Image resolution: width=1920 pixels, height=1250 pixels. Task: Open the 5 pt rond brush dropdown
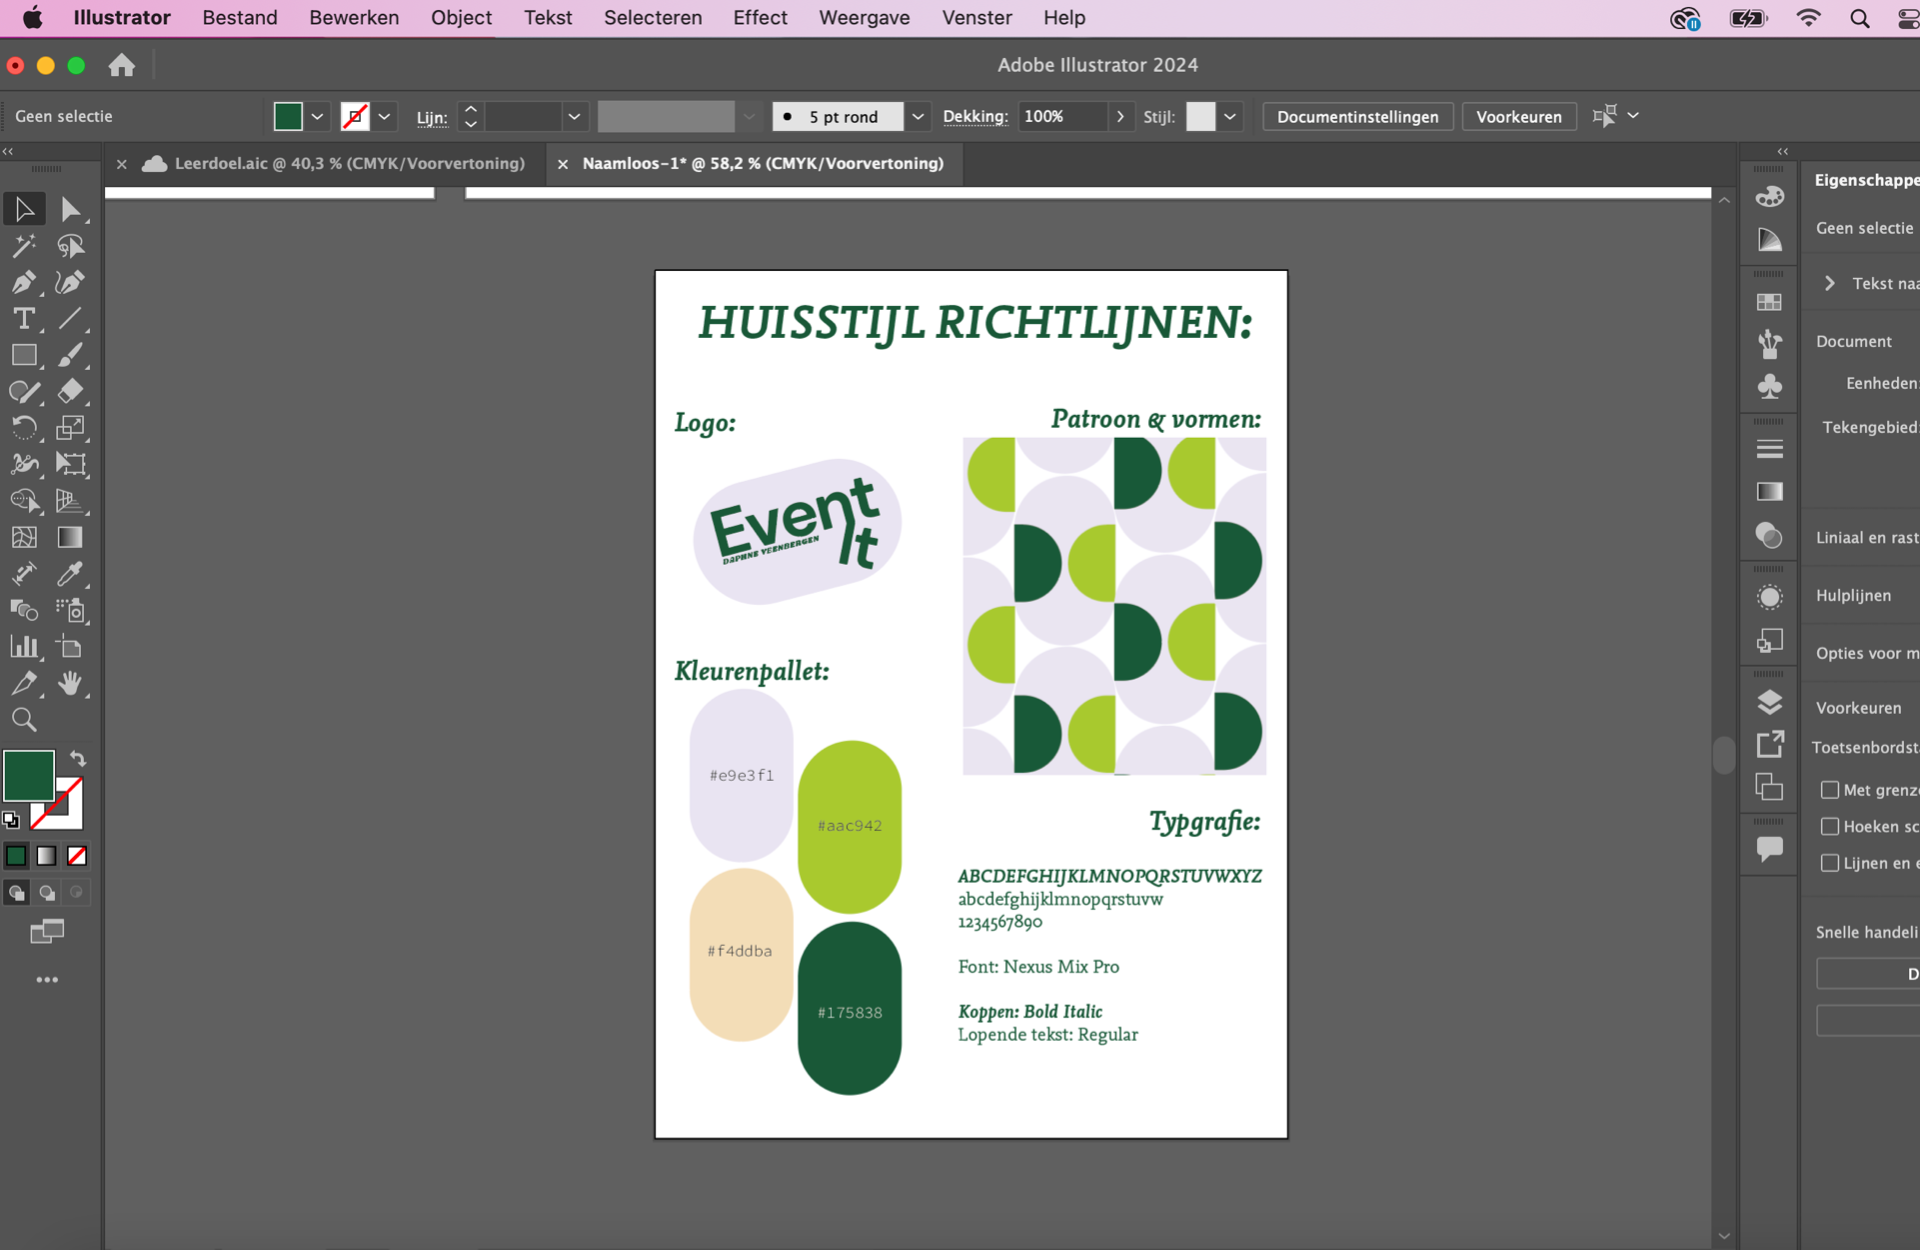917,117
